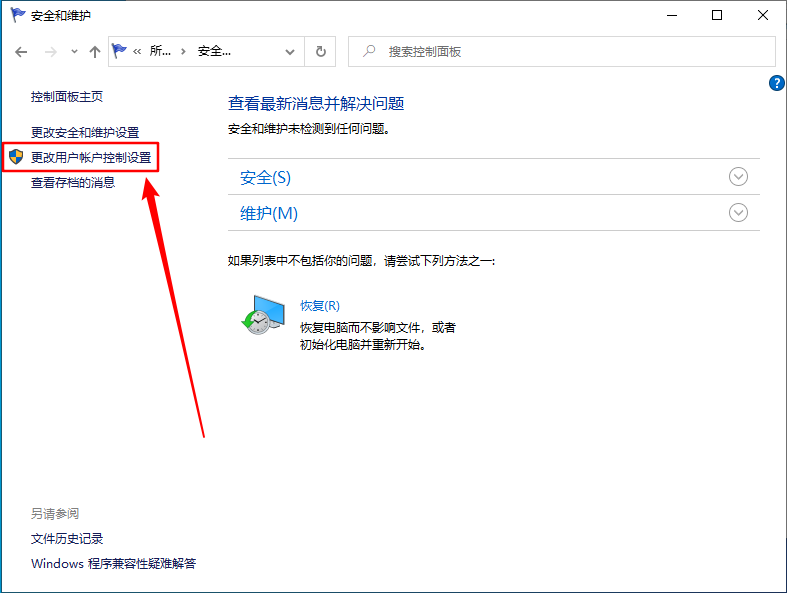This screenshot has height=593, width=787.
Task: Open 更改用户帐户控制设置 link
Action: (91, 158)
